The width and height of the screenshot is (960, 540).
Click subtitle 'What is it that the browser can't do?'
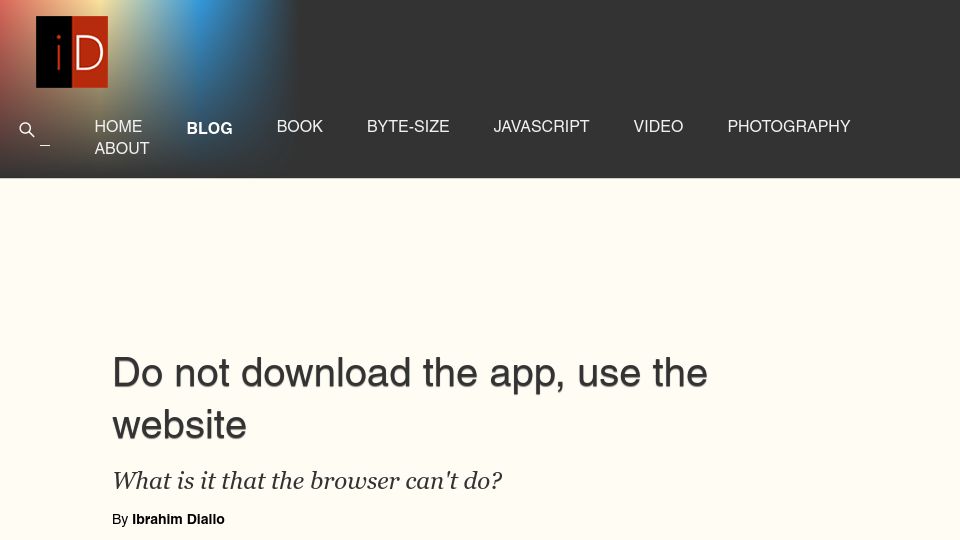[x=307, y=481]
